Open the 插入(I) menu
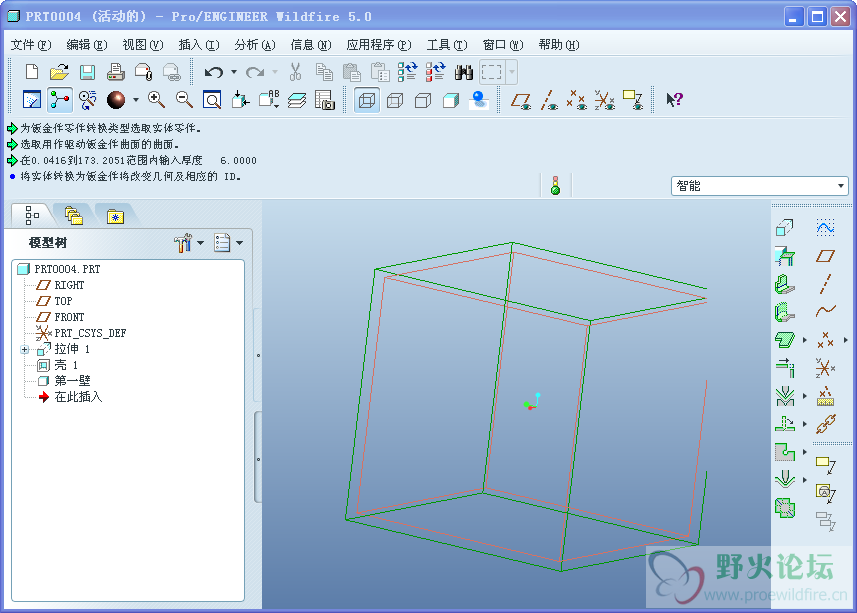The image size is (857, 613). tap(199, 45)
